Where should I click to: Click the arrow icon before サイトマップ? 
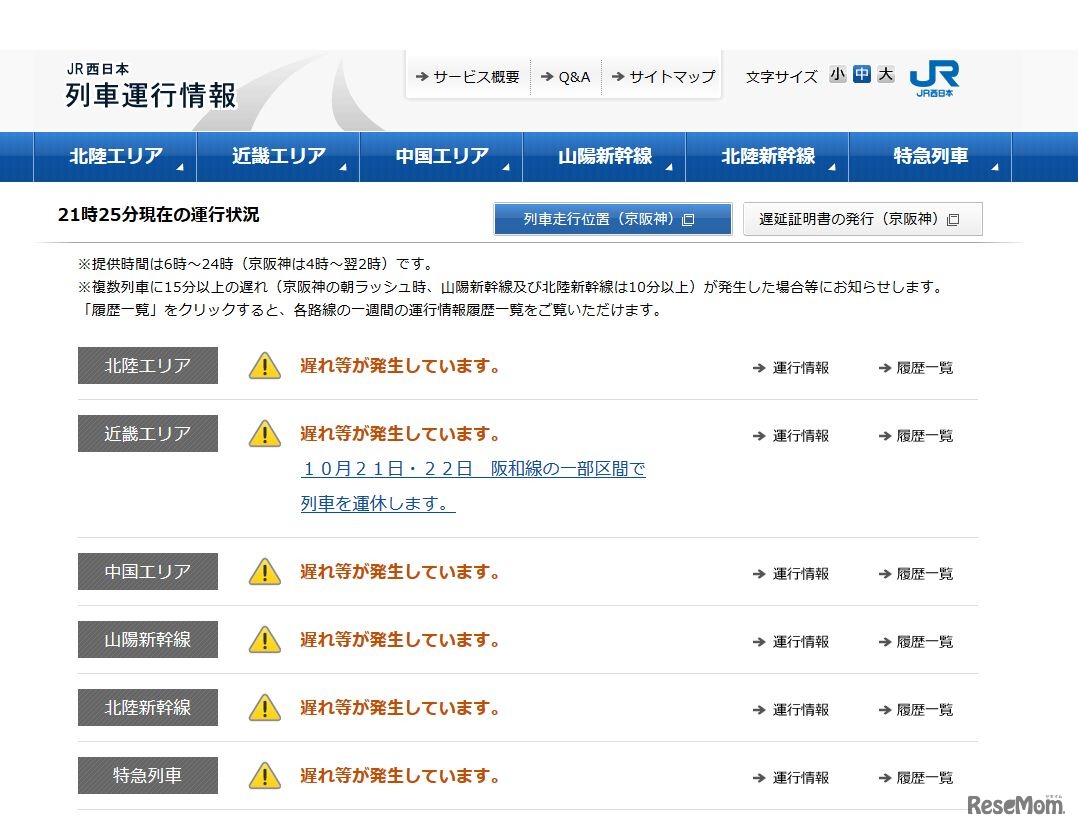click(618, 74)
